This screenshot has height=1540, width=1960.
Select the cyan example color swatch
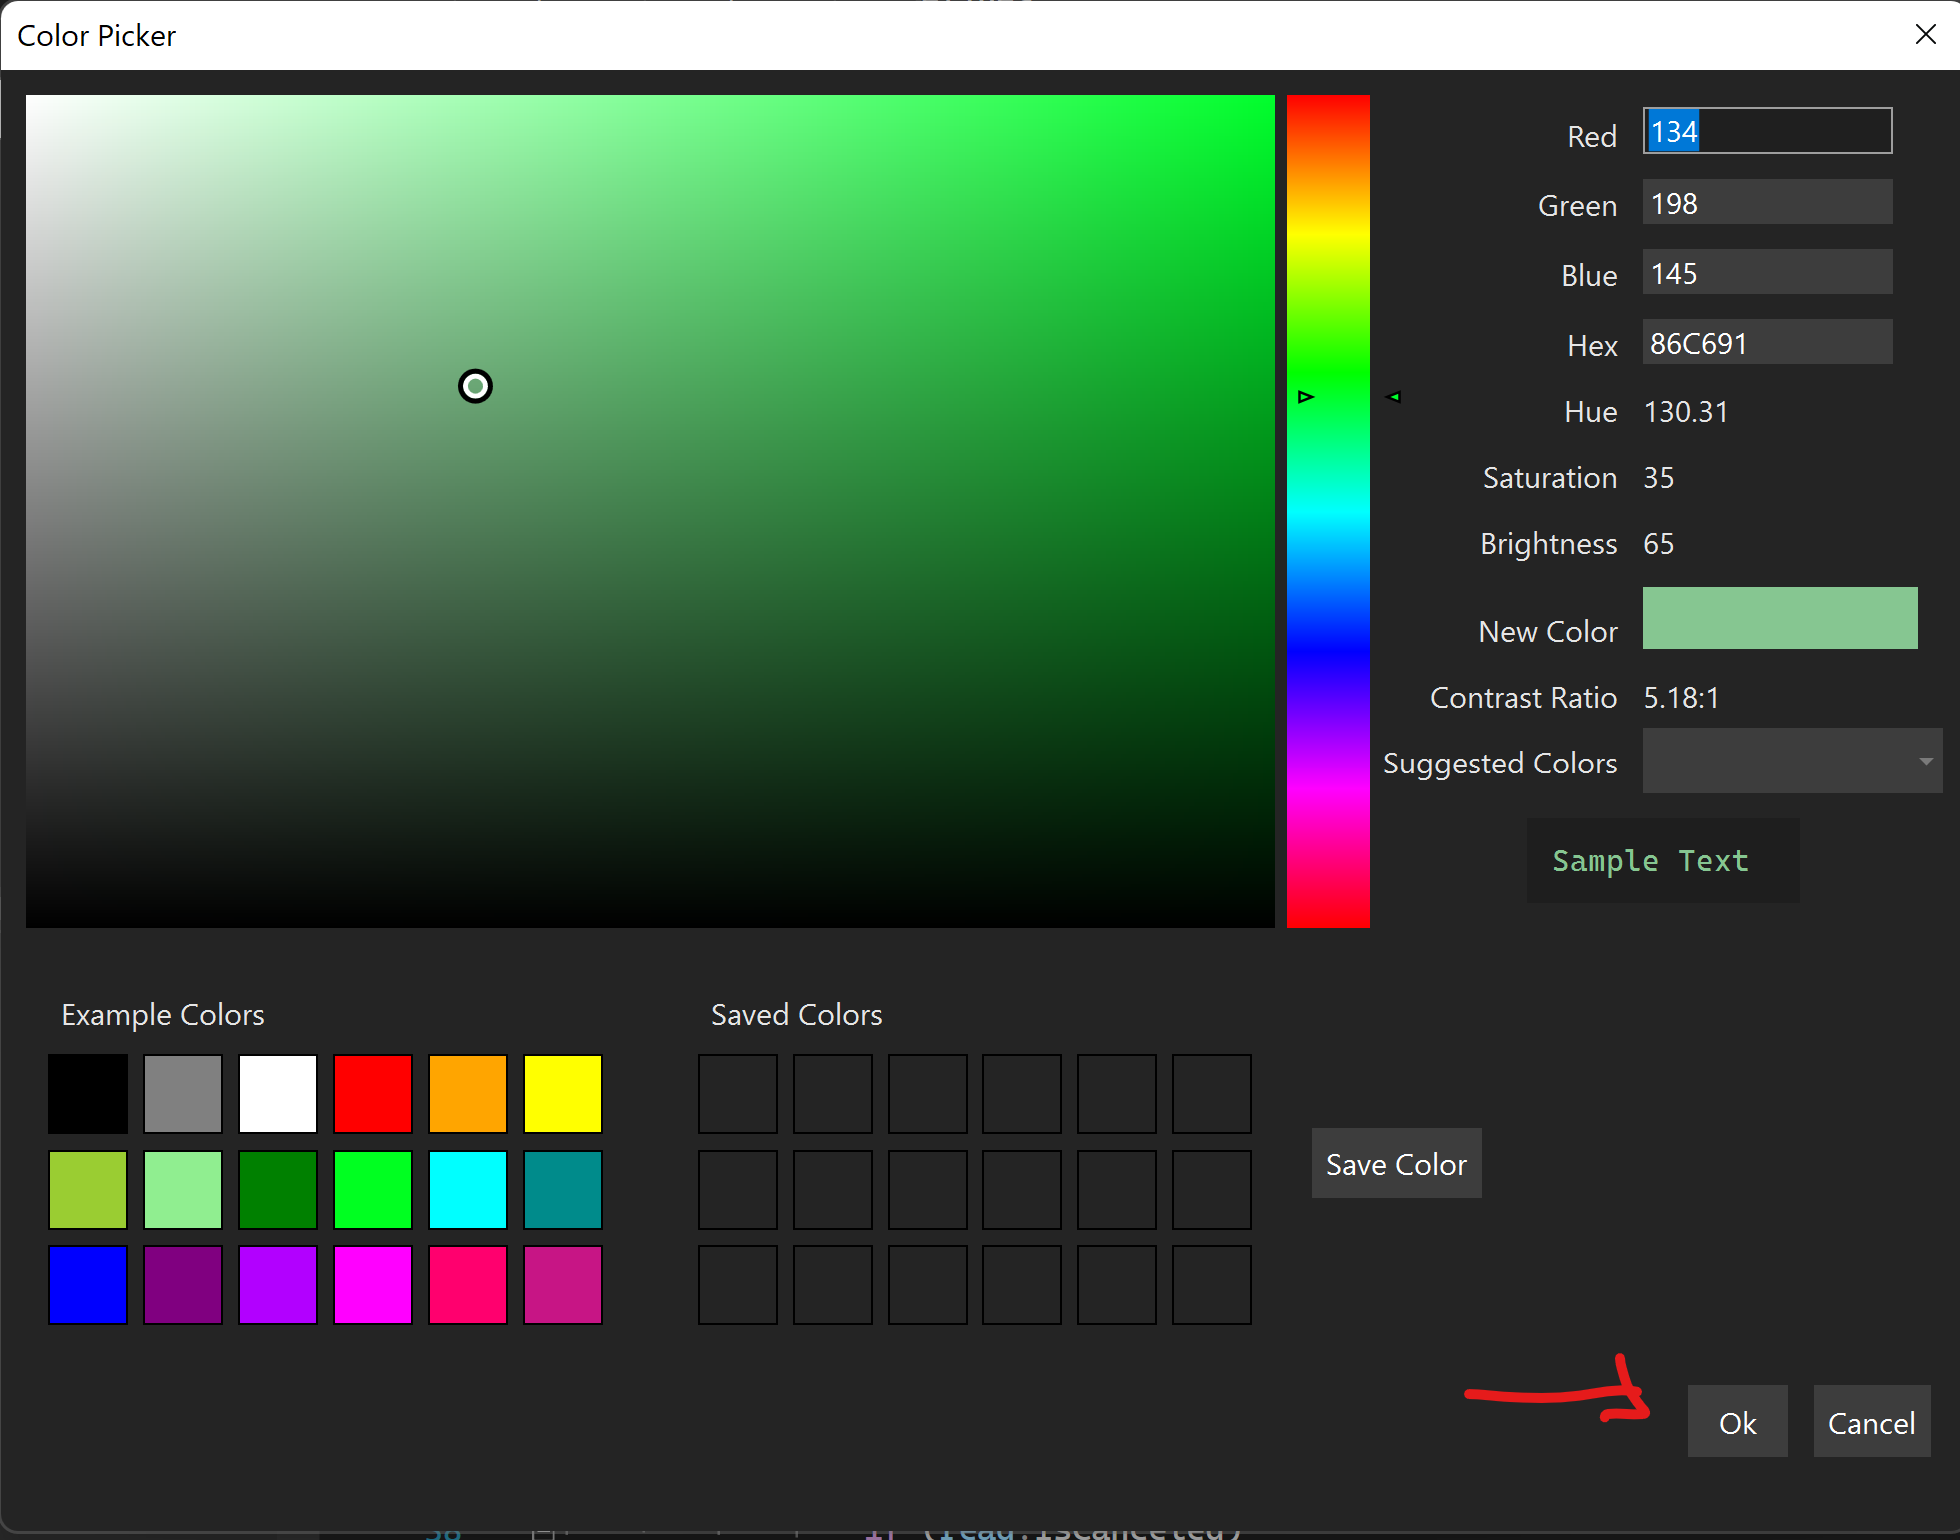click(x=467, y=1189)
